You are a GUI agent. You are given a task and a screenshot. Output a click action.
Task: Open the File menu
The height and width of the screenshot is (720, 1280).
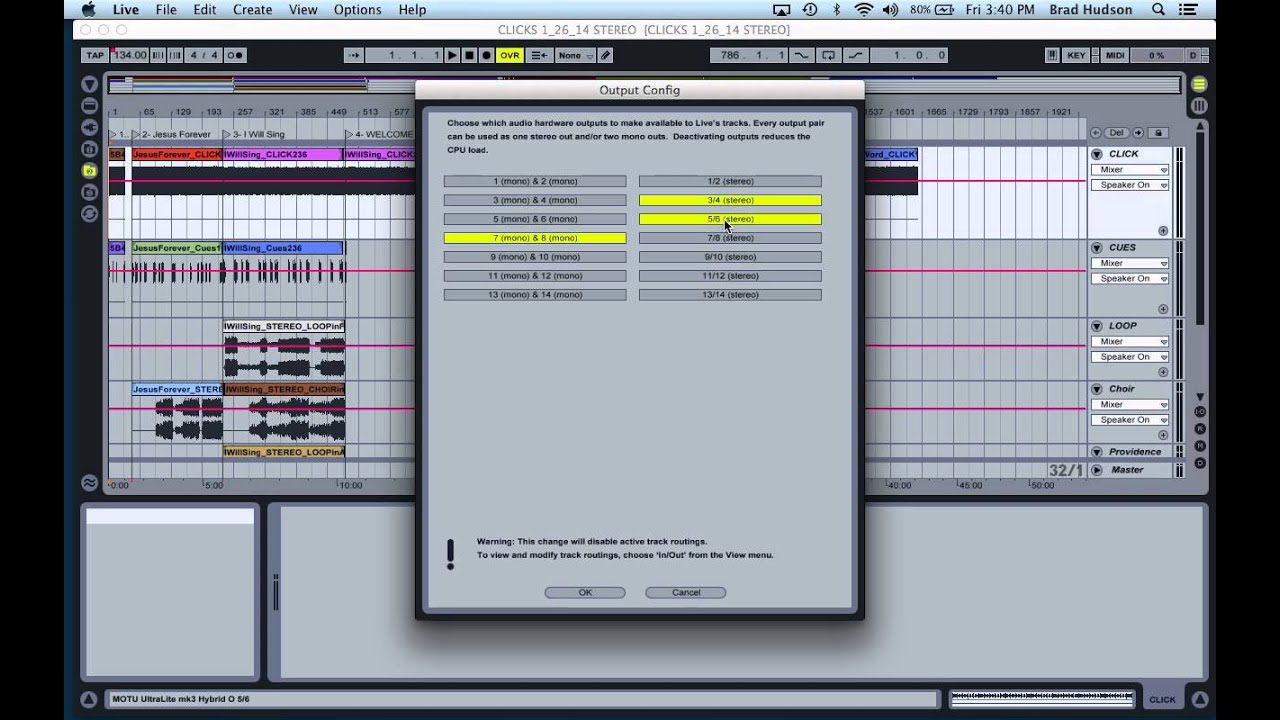tap(166, 10)
